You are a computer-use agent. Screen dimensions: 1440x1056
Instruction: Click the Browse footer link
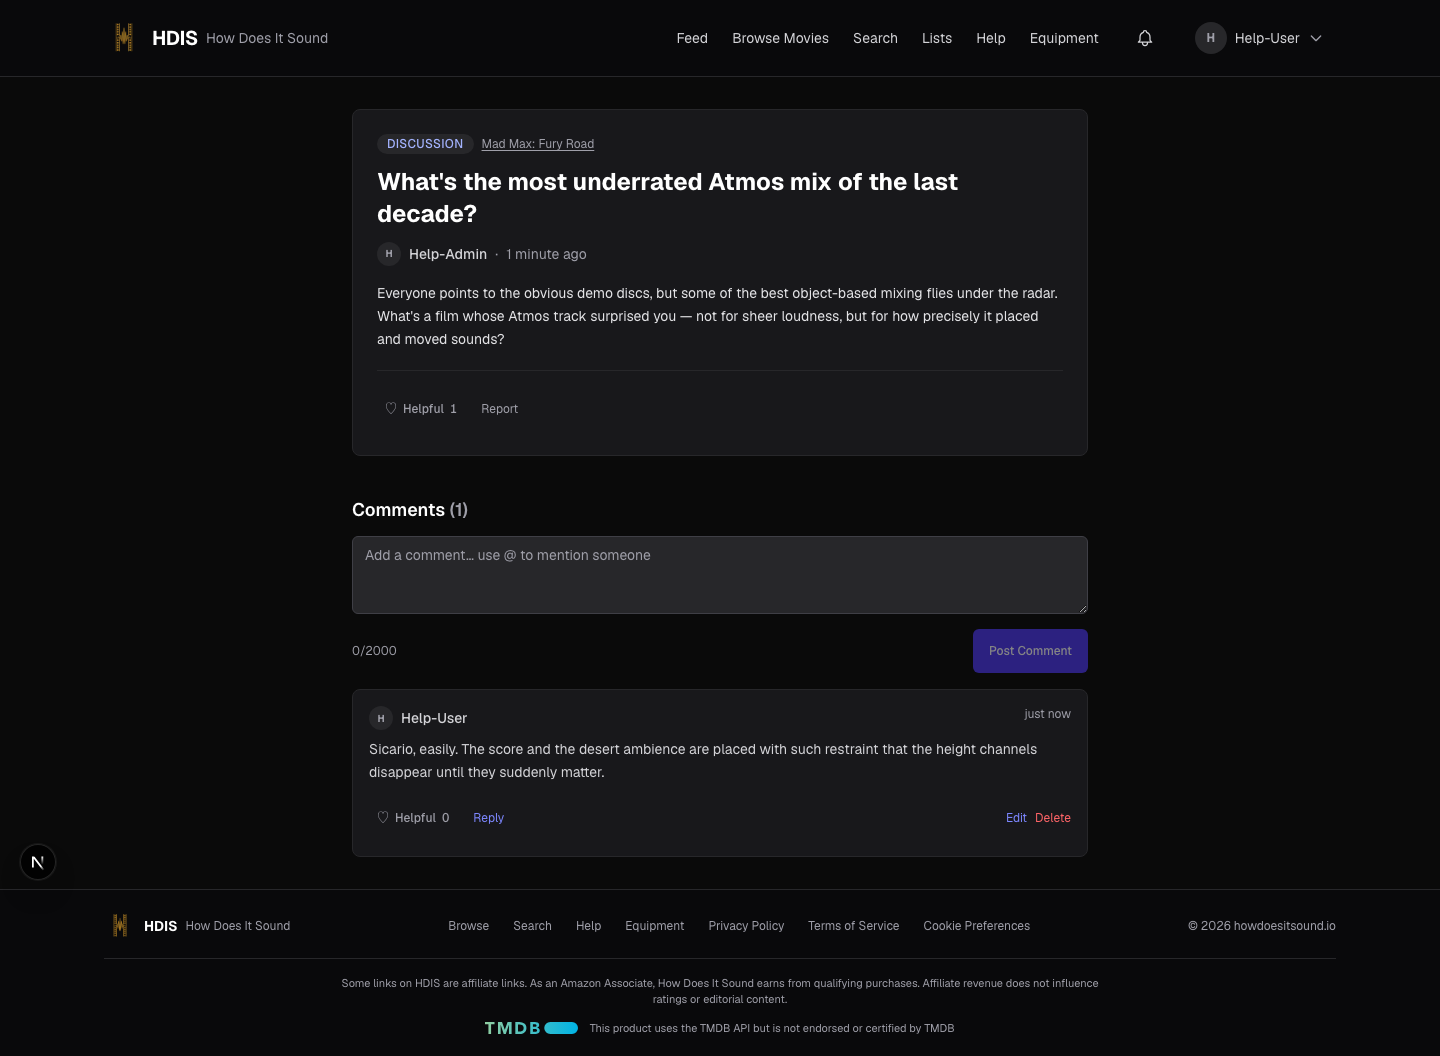[469, 926]
